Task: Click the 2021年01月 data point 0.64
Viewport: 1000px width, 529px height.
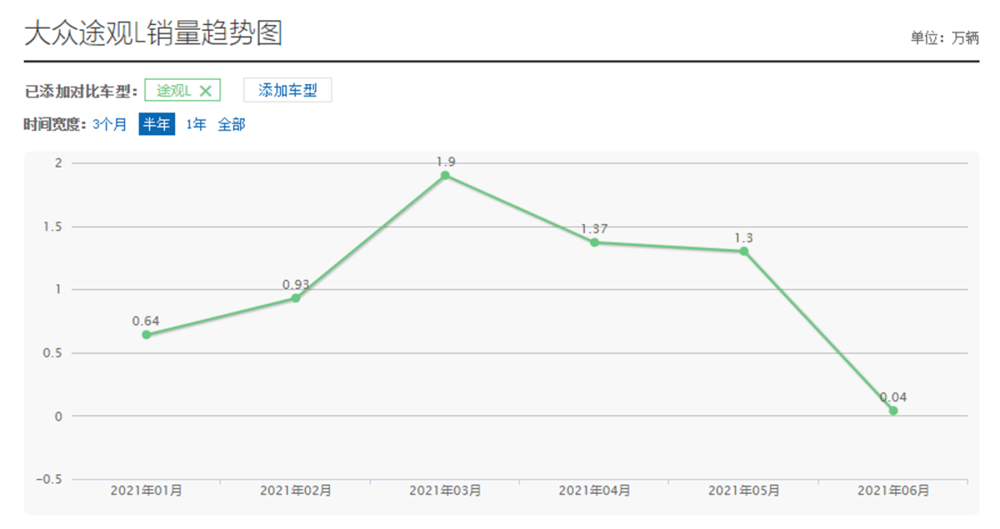Action: pyautogui.click(x=147, y=334)
